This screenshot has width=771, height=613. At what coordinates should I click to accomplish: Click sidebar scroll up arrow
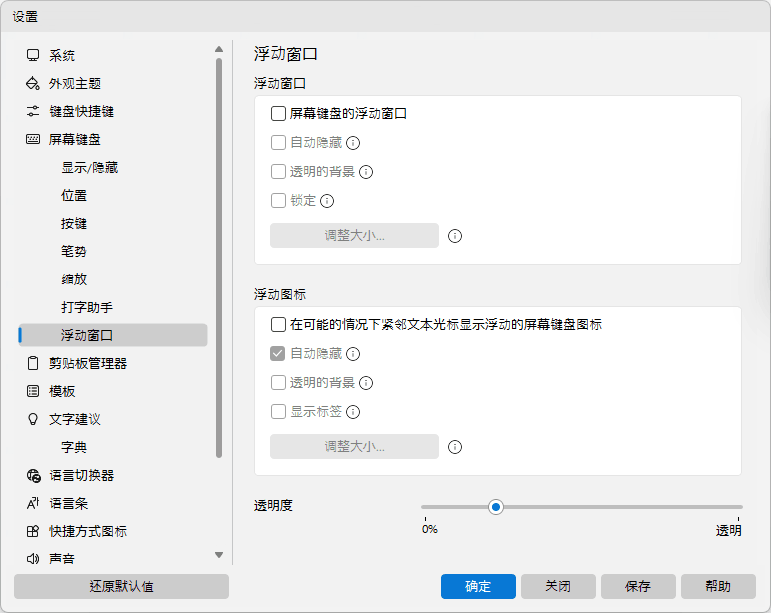click(x=219, y=49)
